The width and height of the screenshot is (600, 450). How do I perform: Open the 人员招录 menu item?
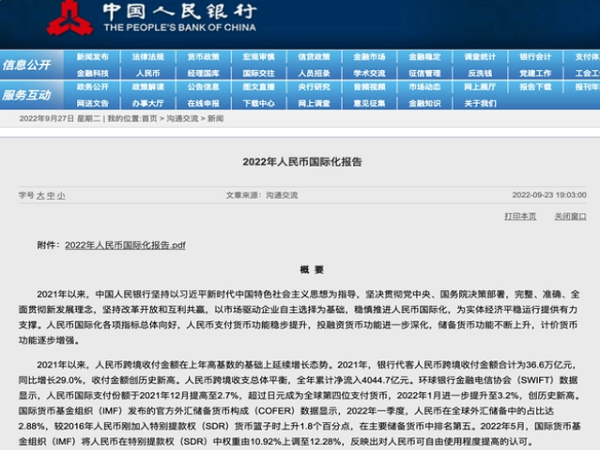click(x=314, y=73)
